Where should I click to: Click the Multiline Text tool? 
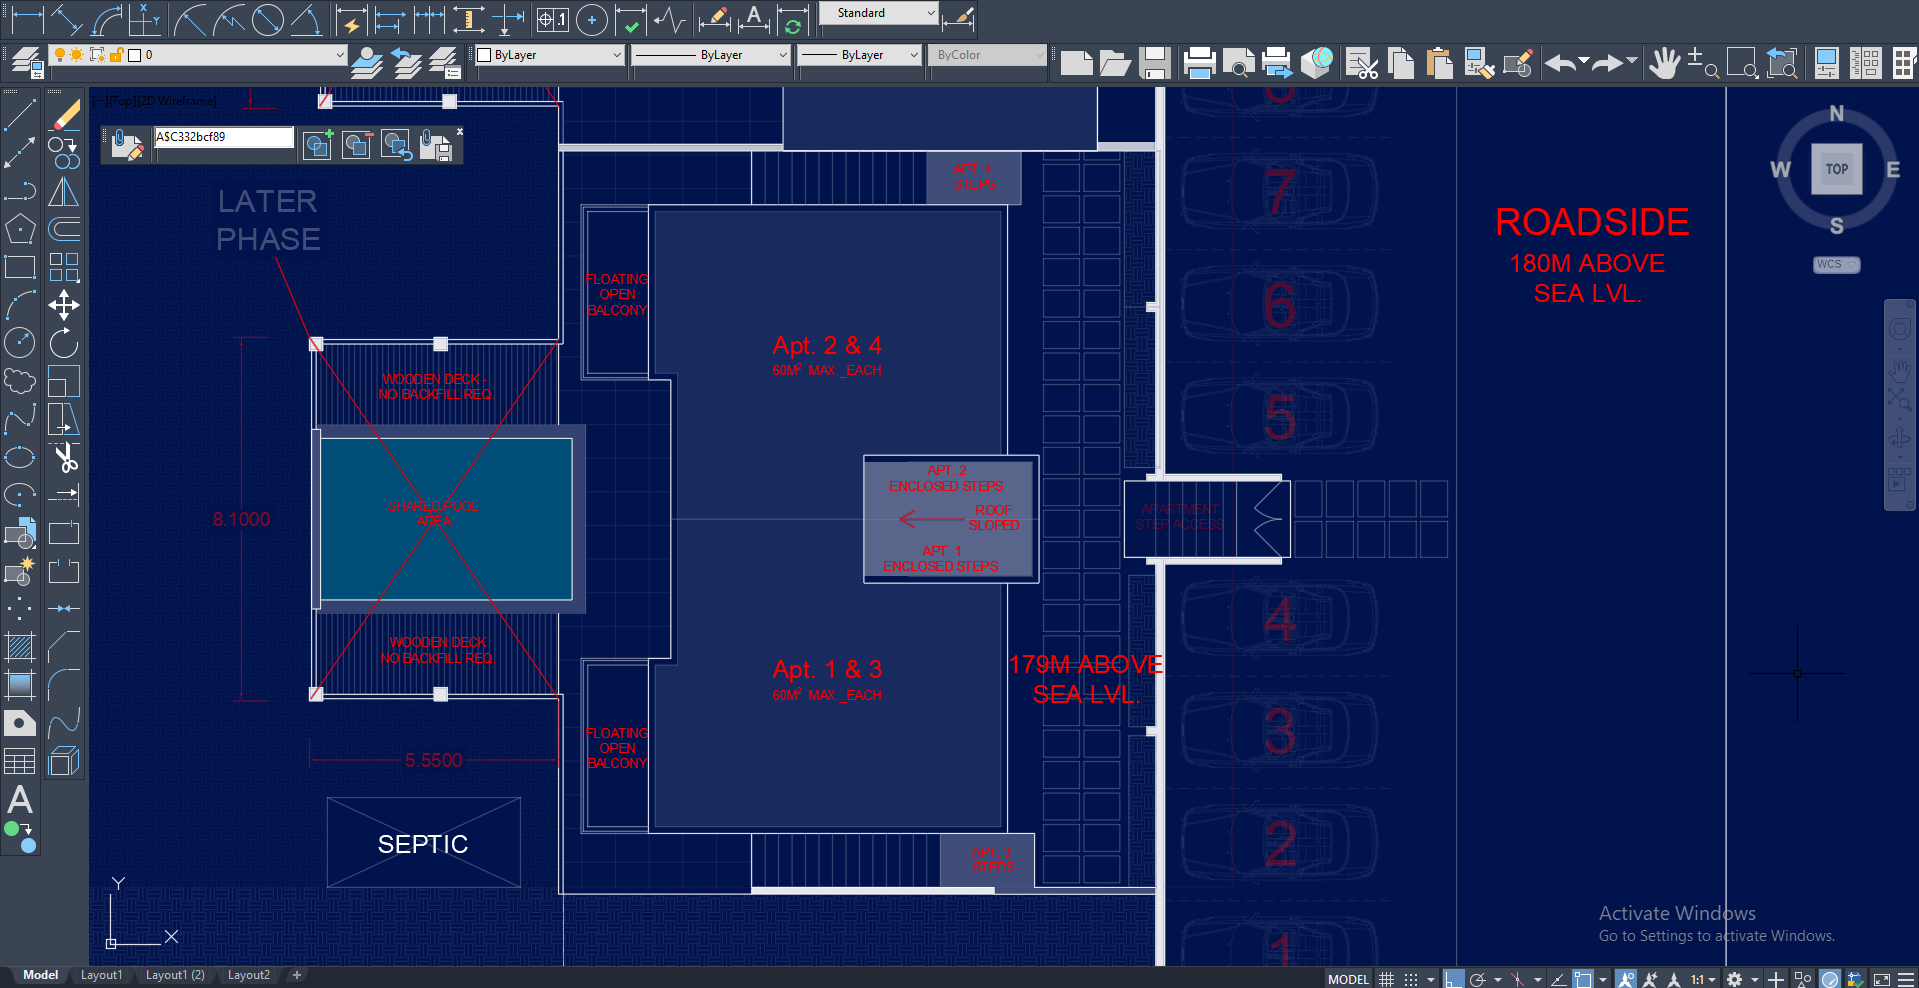[20, 800]
